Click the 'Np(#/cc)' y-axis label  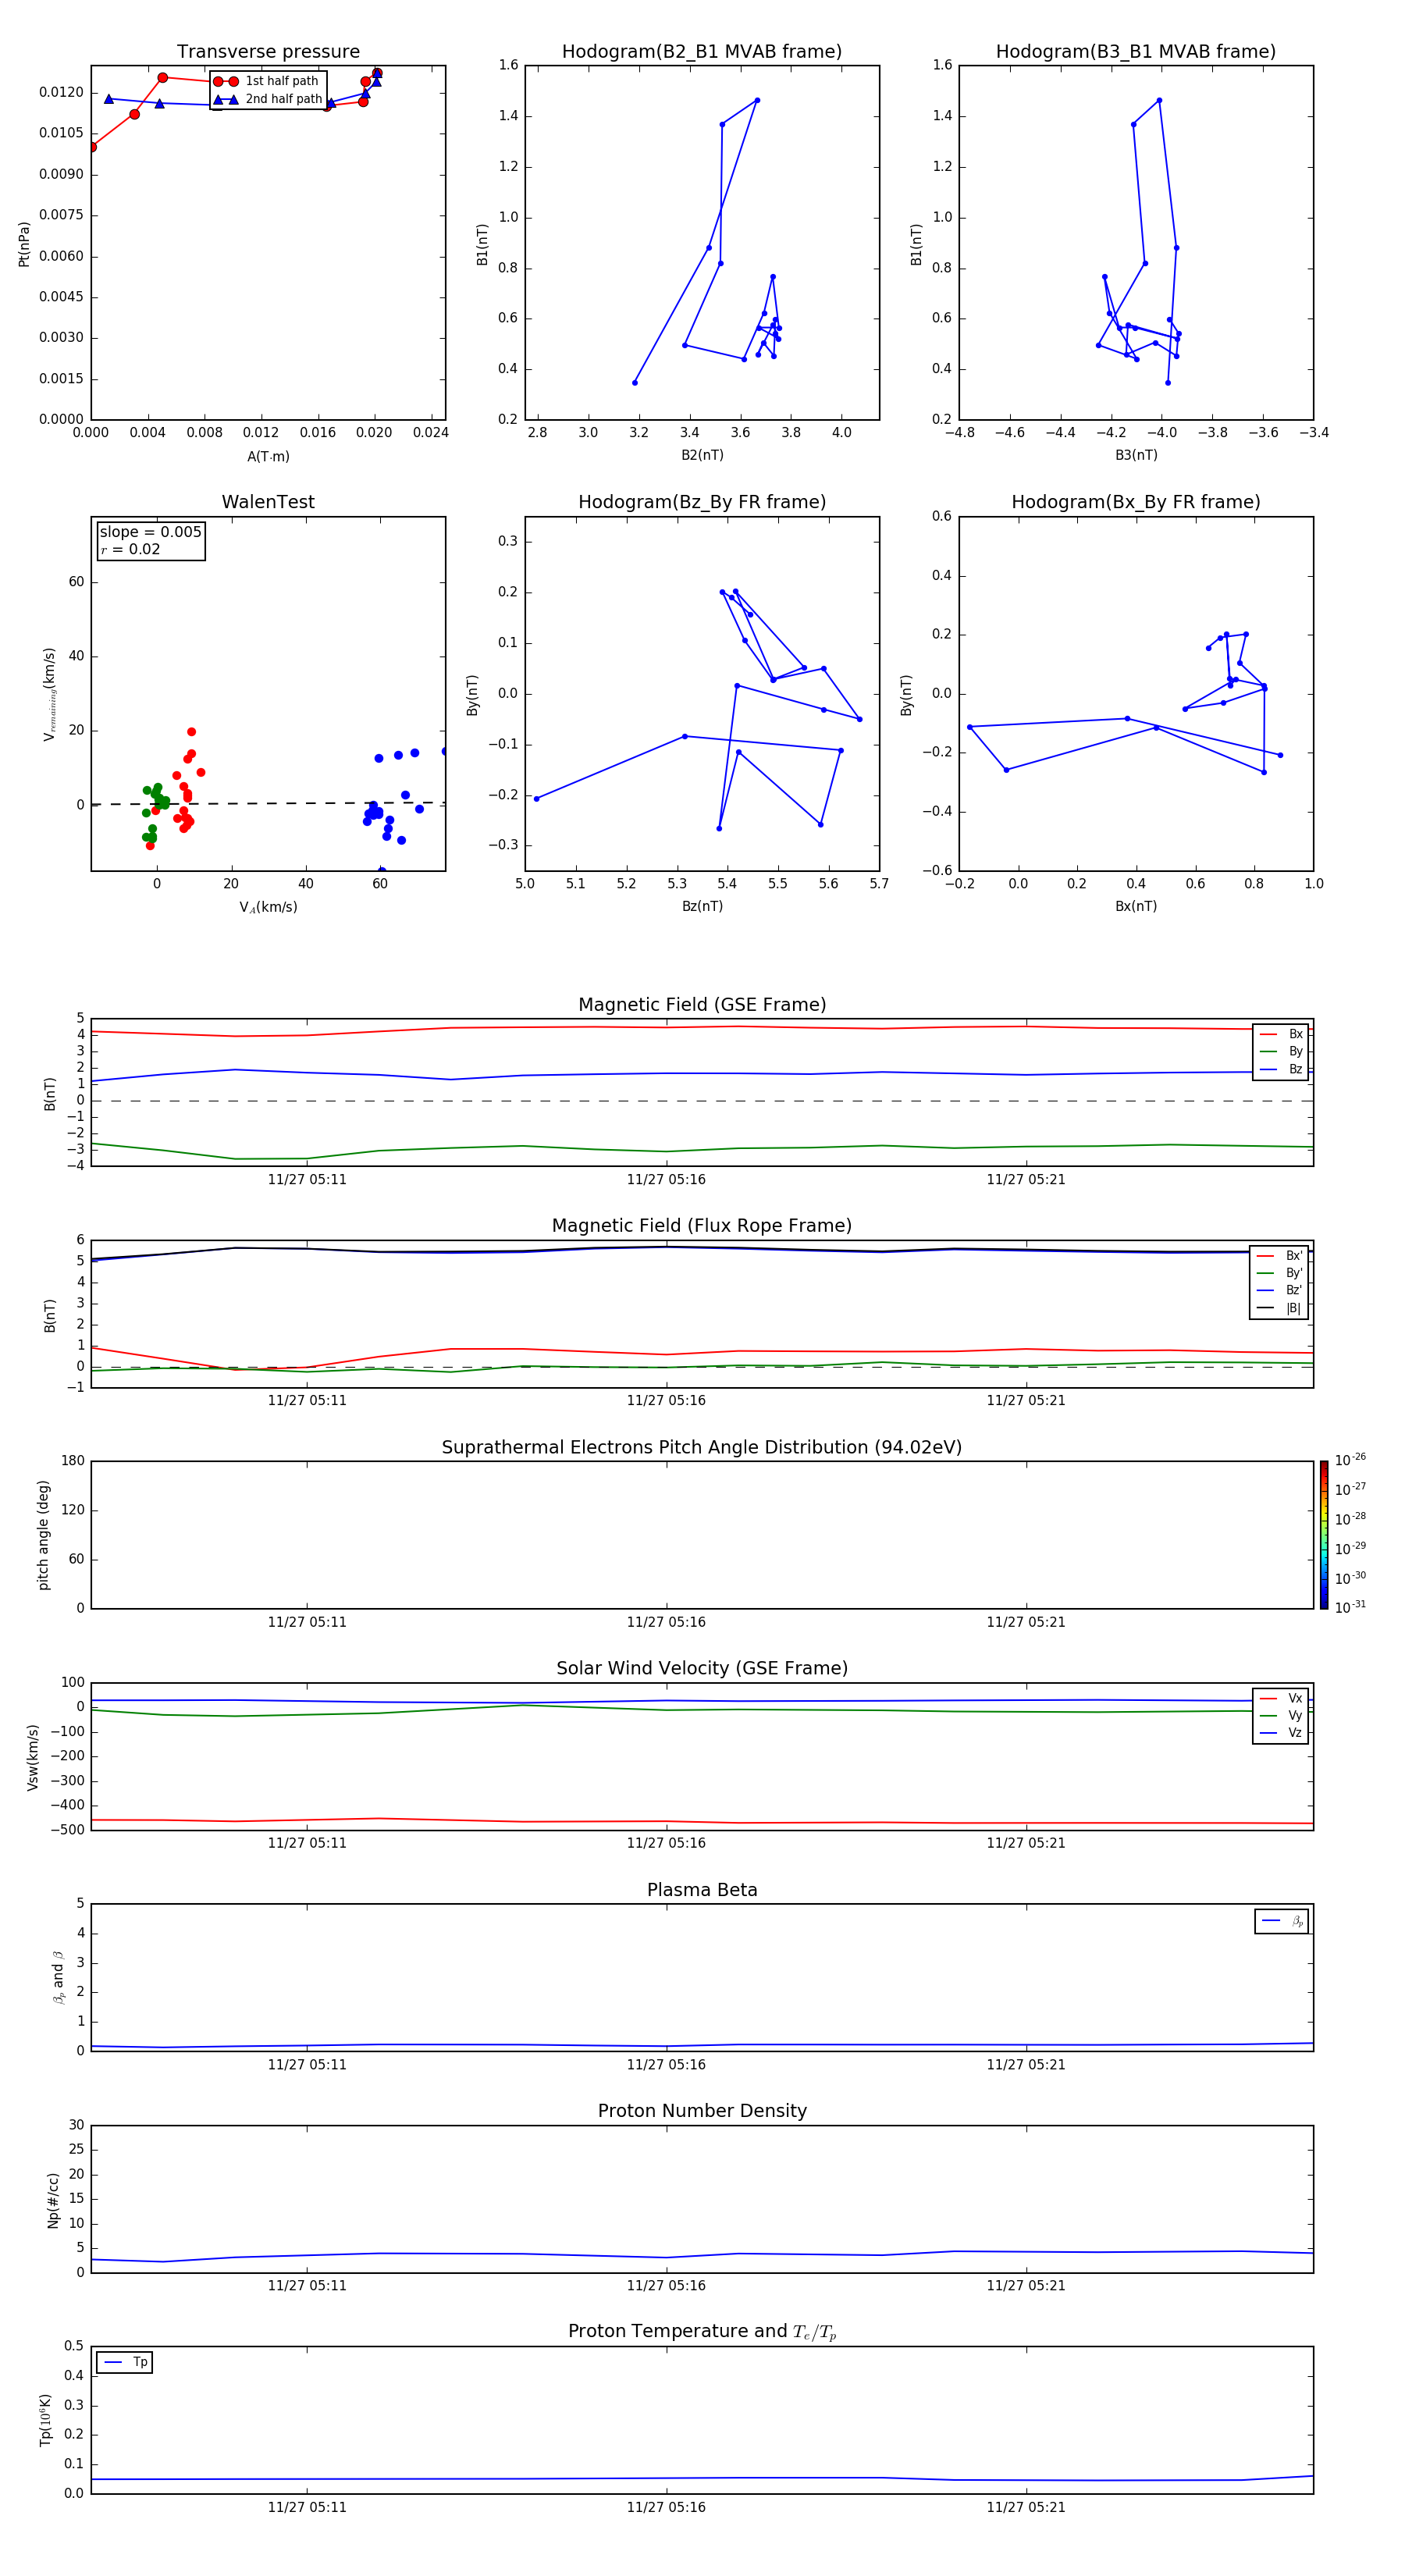[53, 2199]
